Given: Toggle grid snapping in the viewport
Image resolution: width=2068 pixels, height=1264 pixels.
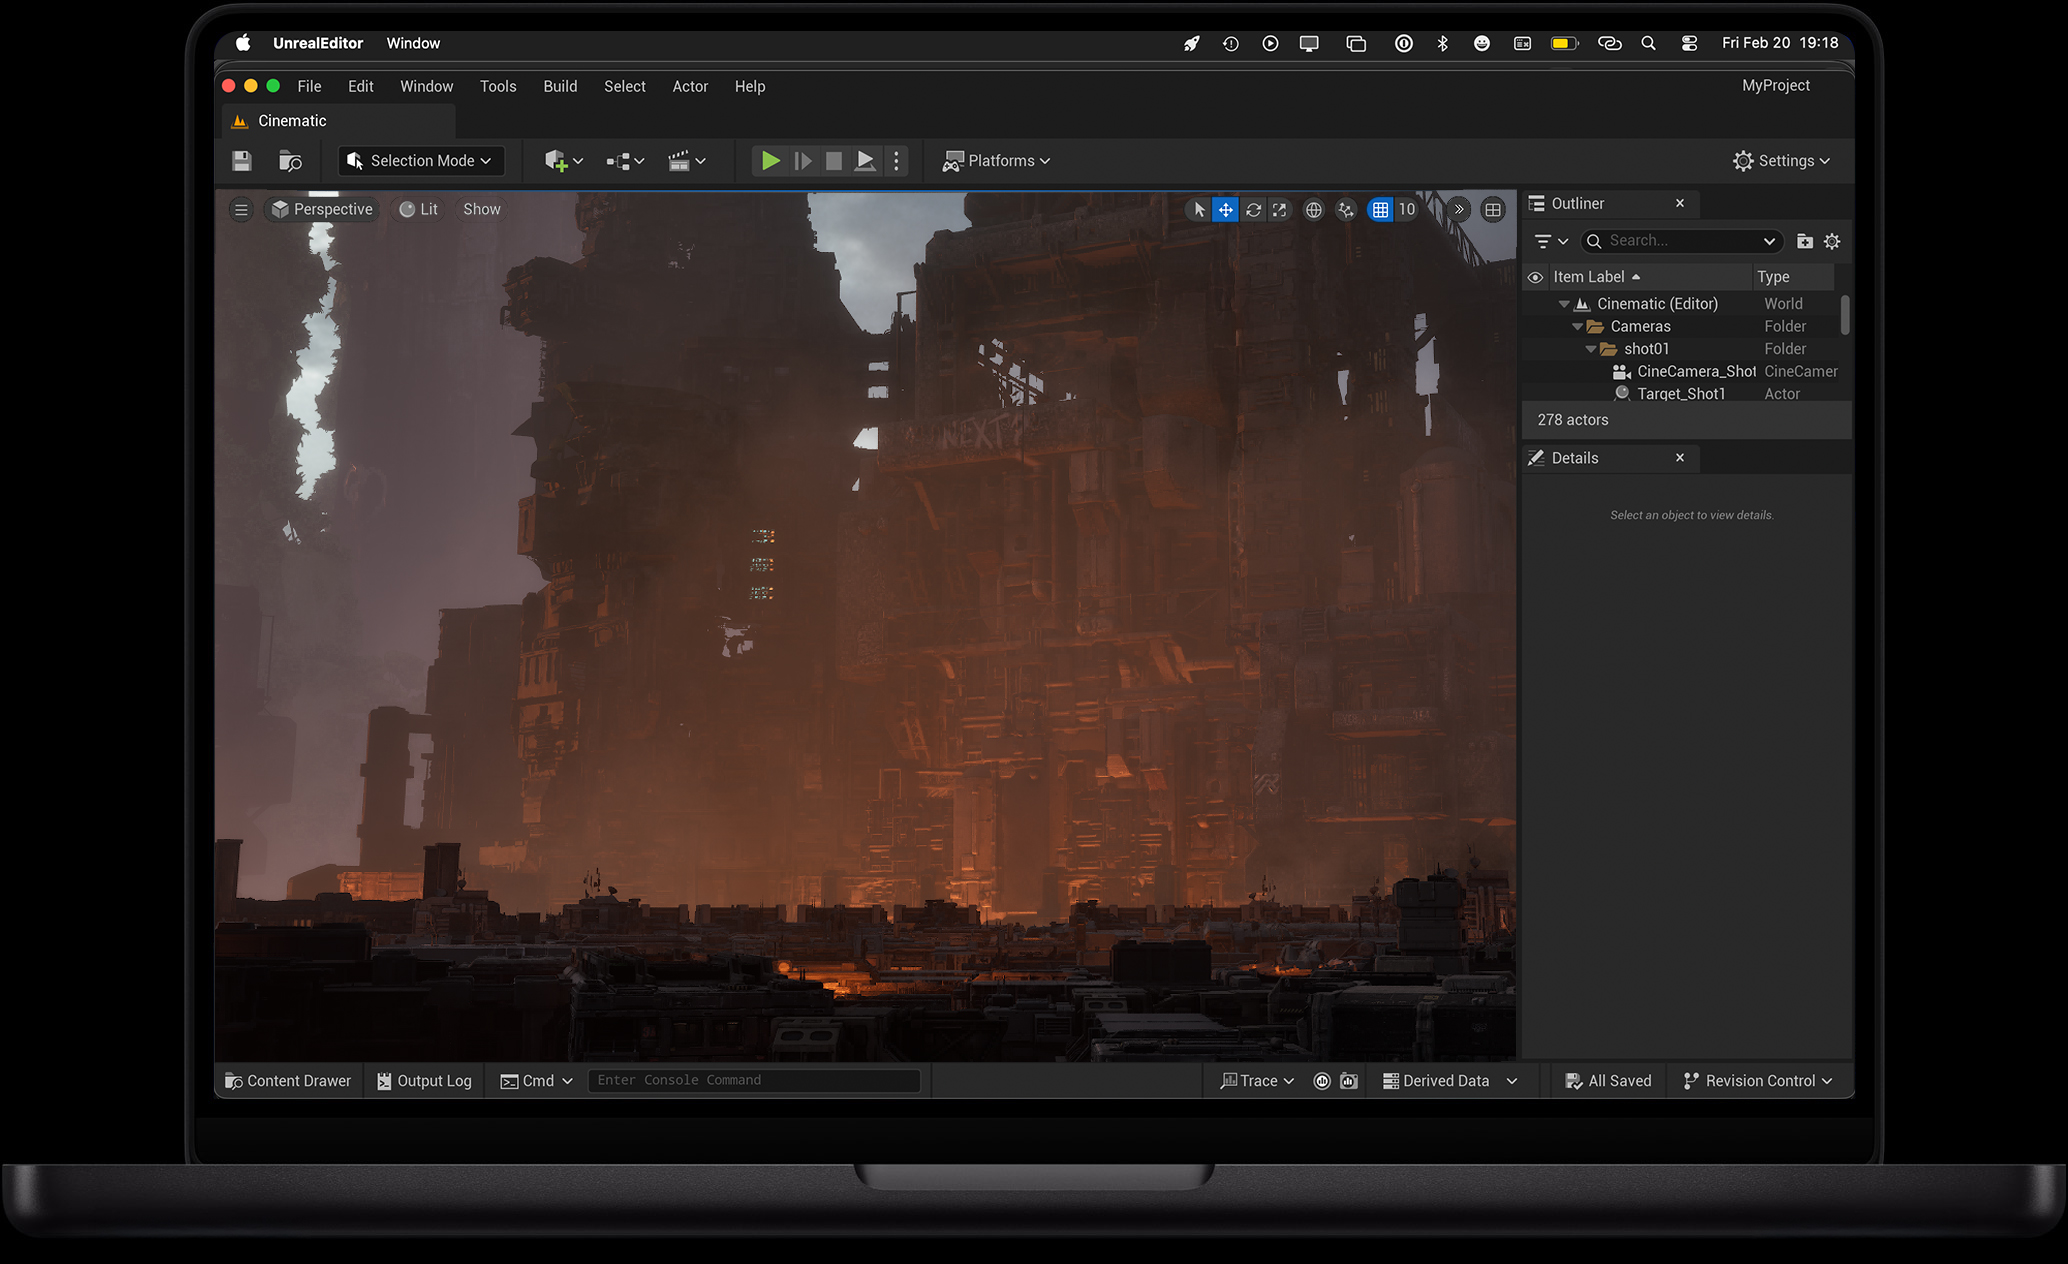Looking at the screenshot, I should pos(1380,210).
